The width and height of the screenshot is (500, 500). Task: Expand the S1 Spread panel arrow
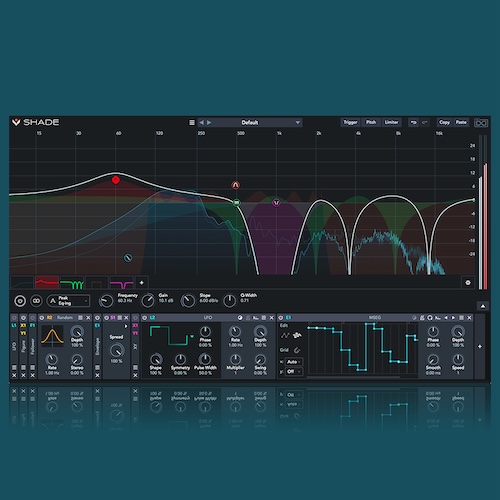pos(126,326)
